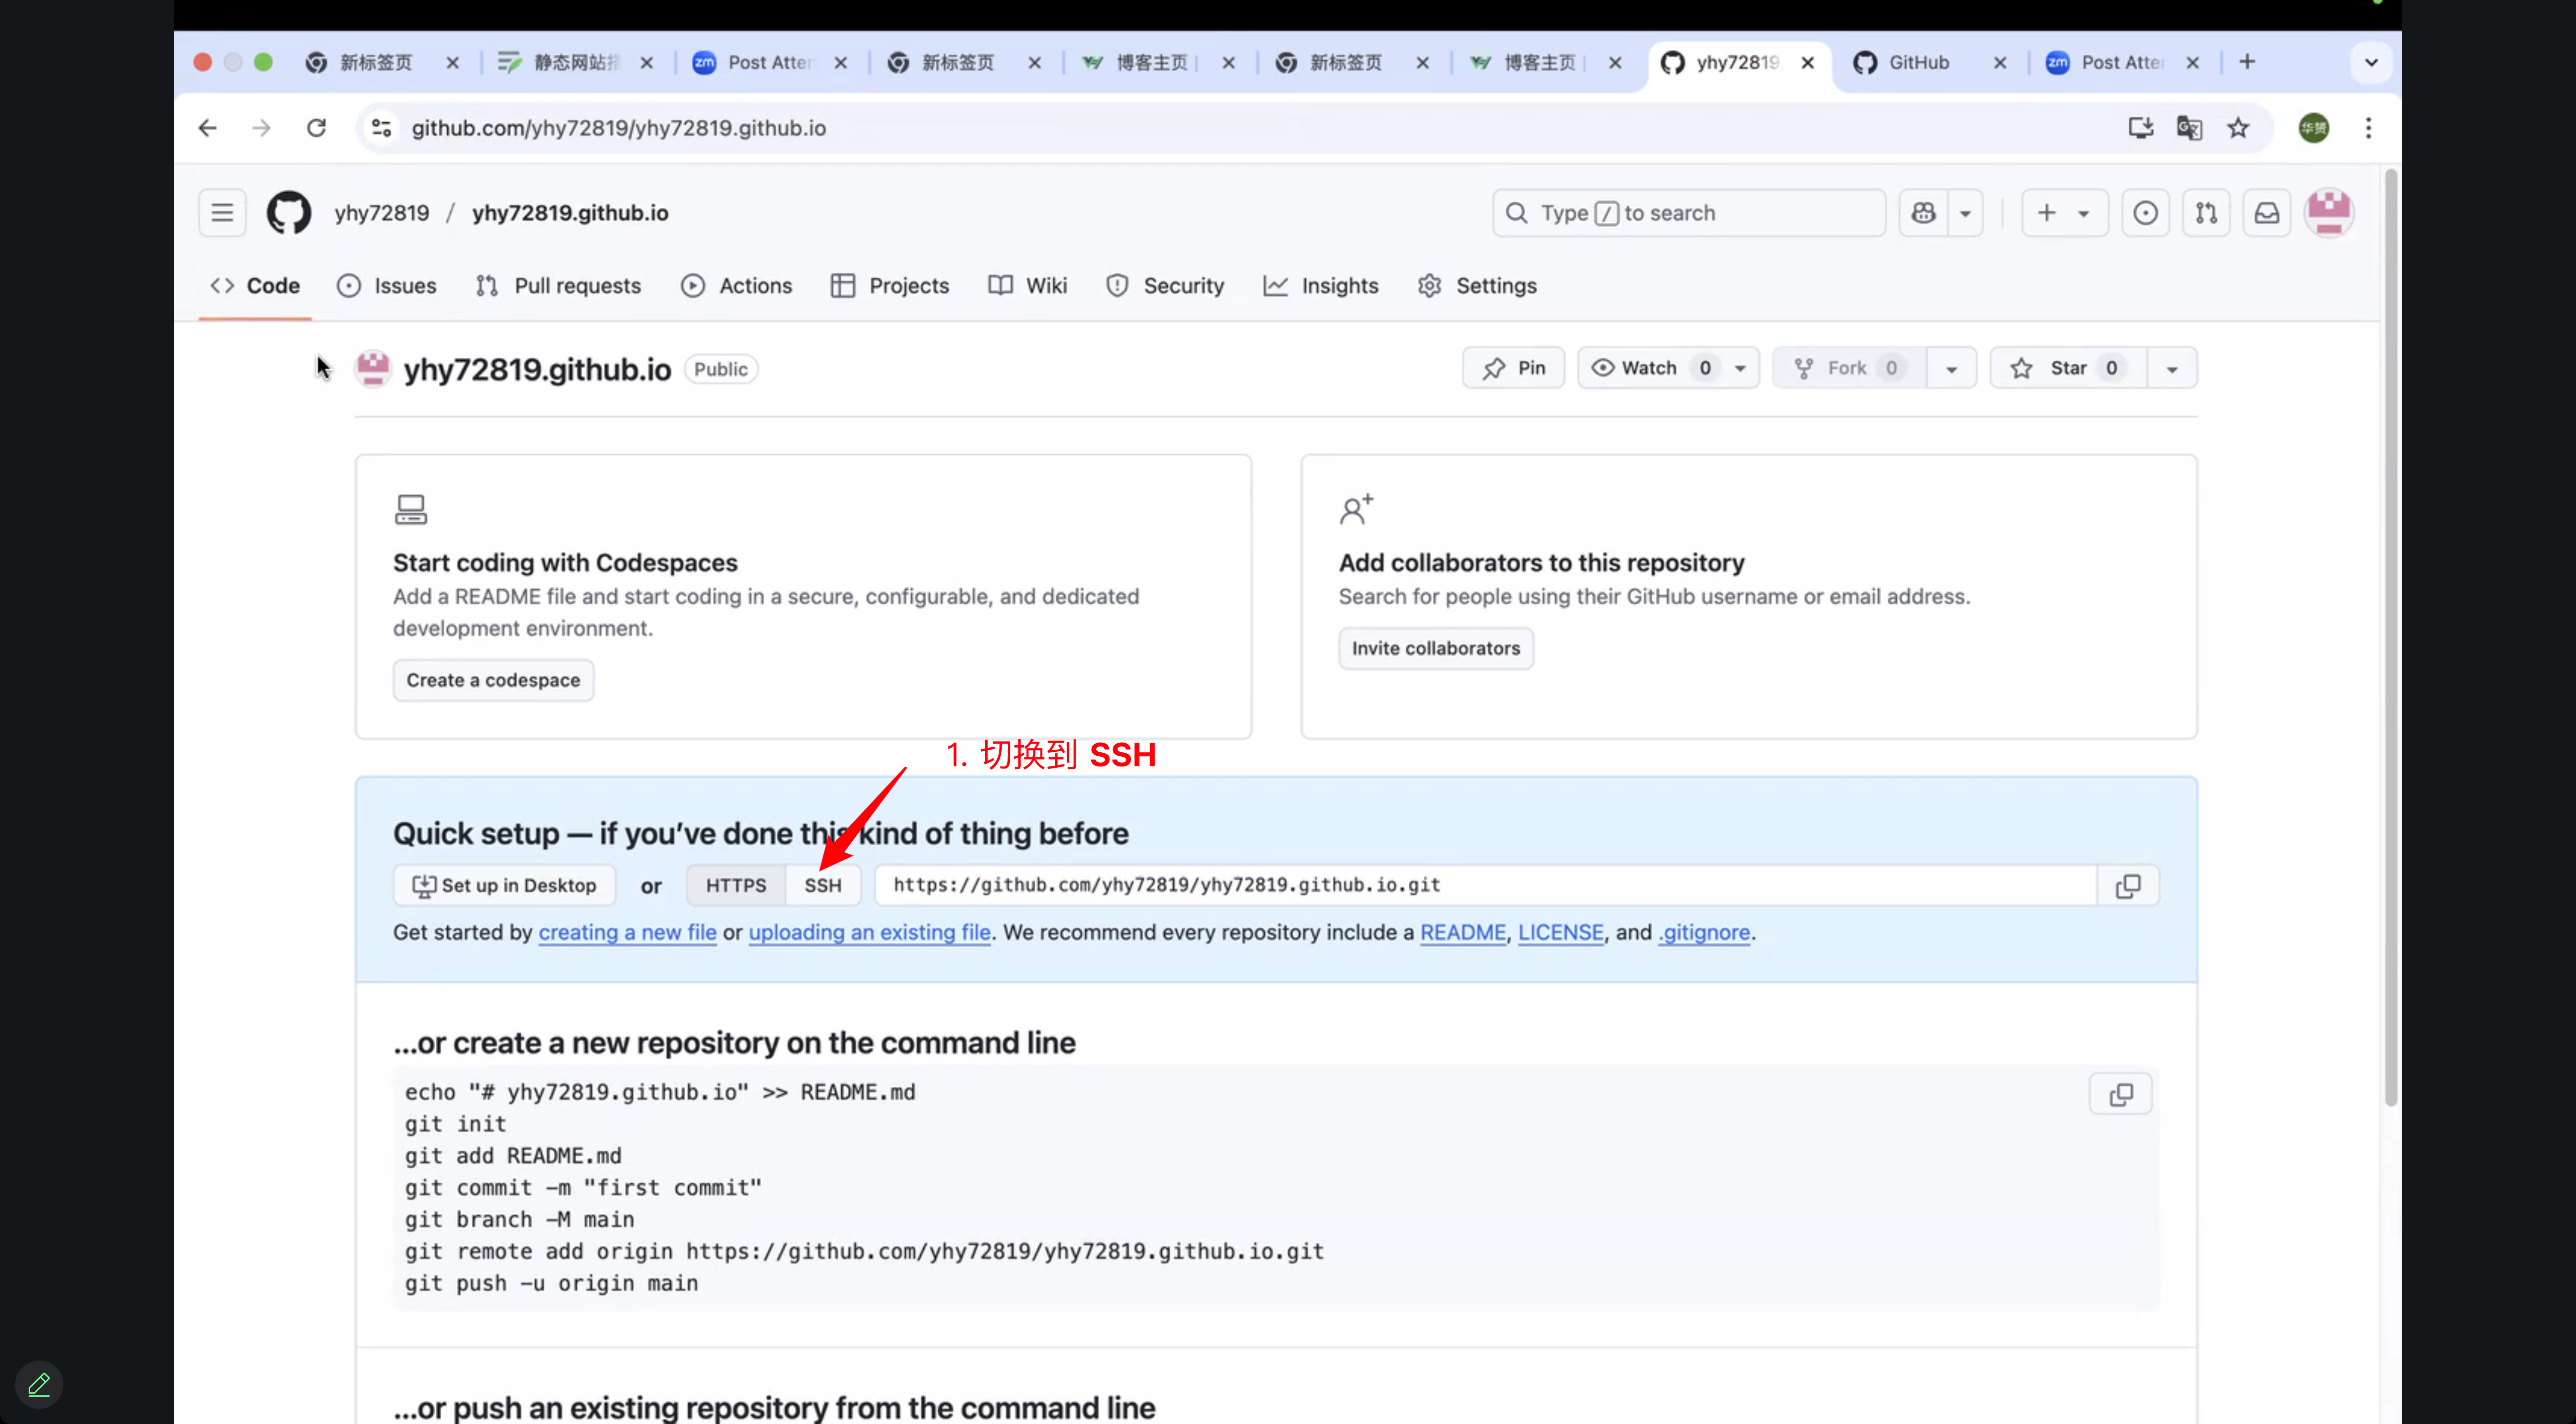
Task: Click Set up in Desktop button
Action: [x=504, y=886]
